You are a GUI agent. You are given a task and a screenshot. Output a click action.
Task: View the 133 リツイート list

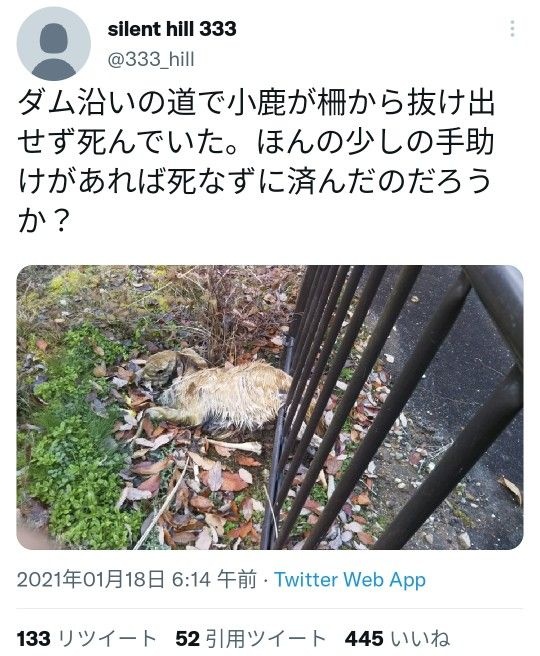tap(87, 639)
